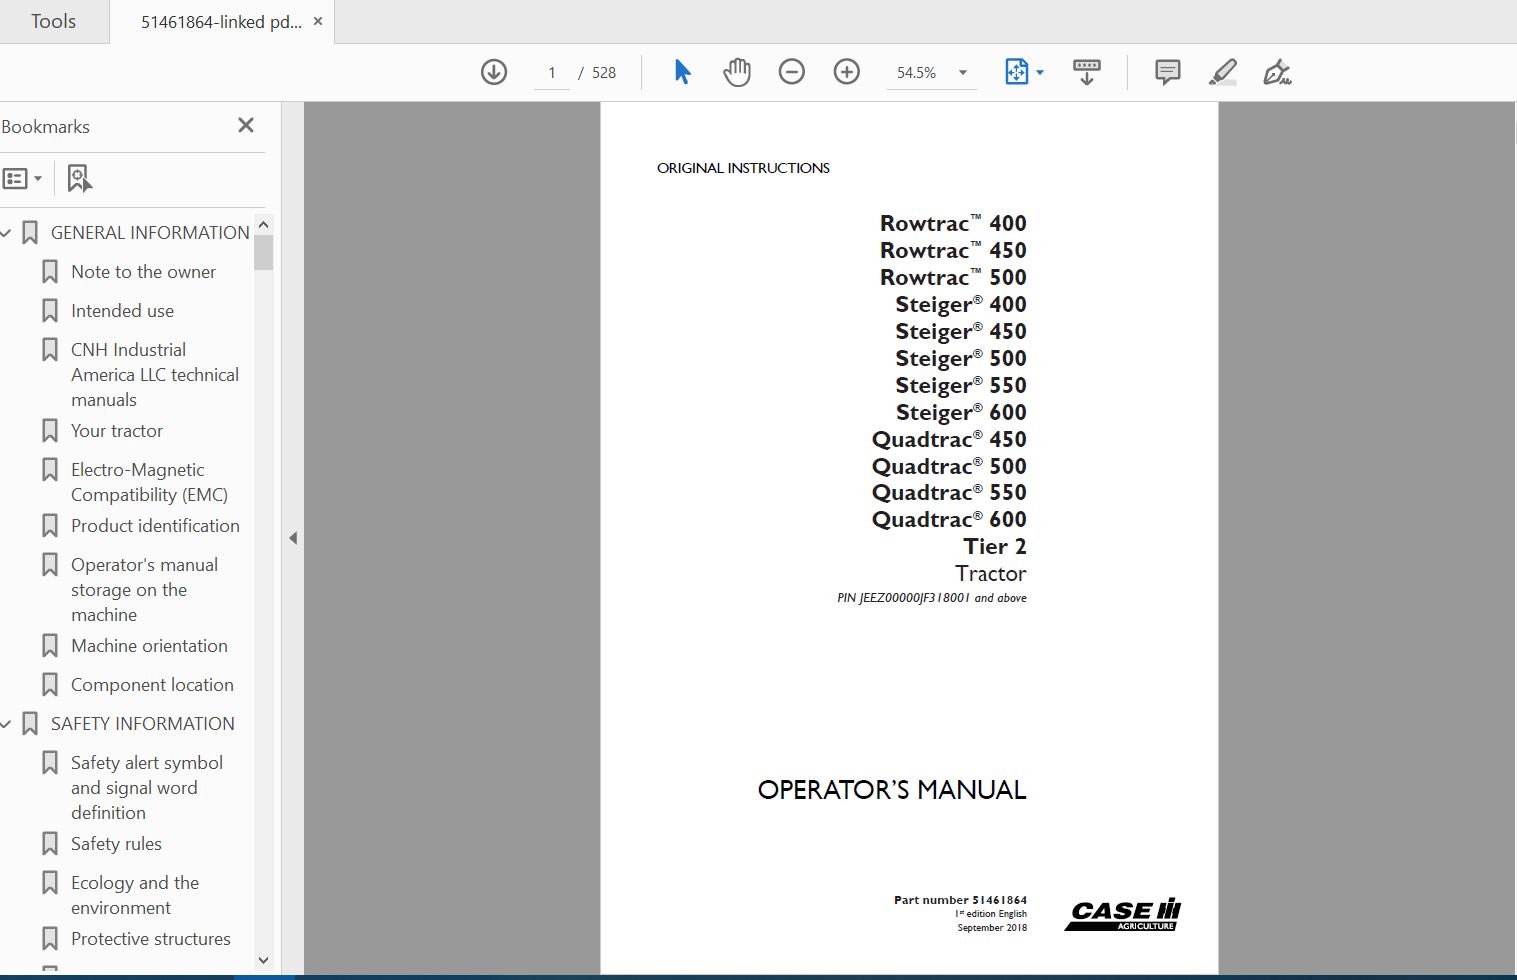Image resolution: width=1517 pixels, height=980 pixels.
Task: Open the sign document pen tool
Action: [x=1277, y=72]
